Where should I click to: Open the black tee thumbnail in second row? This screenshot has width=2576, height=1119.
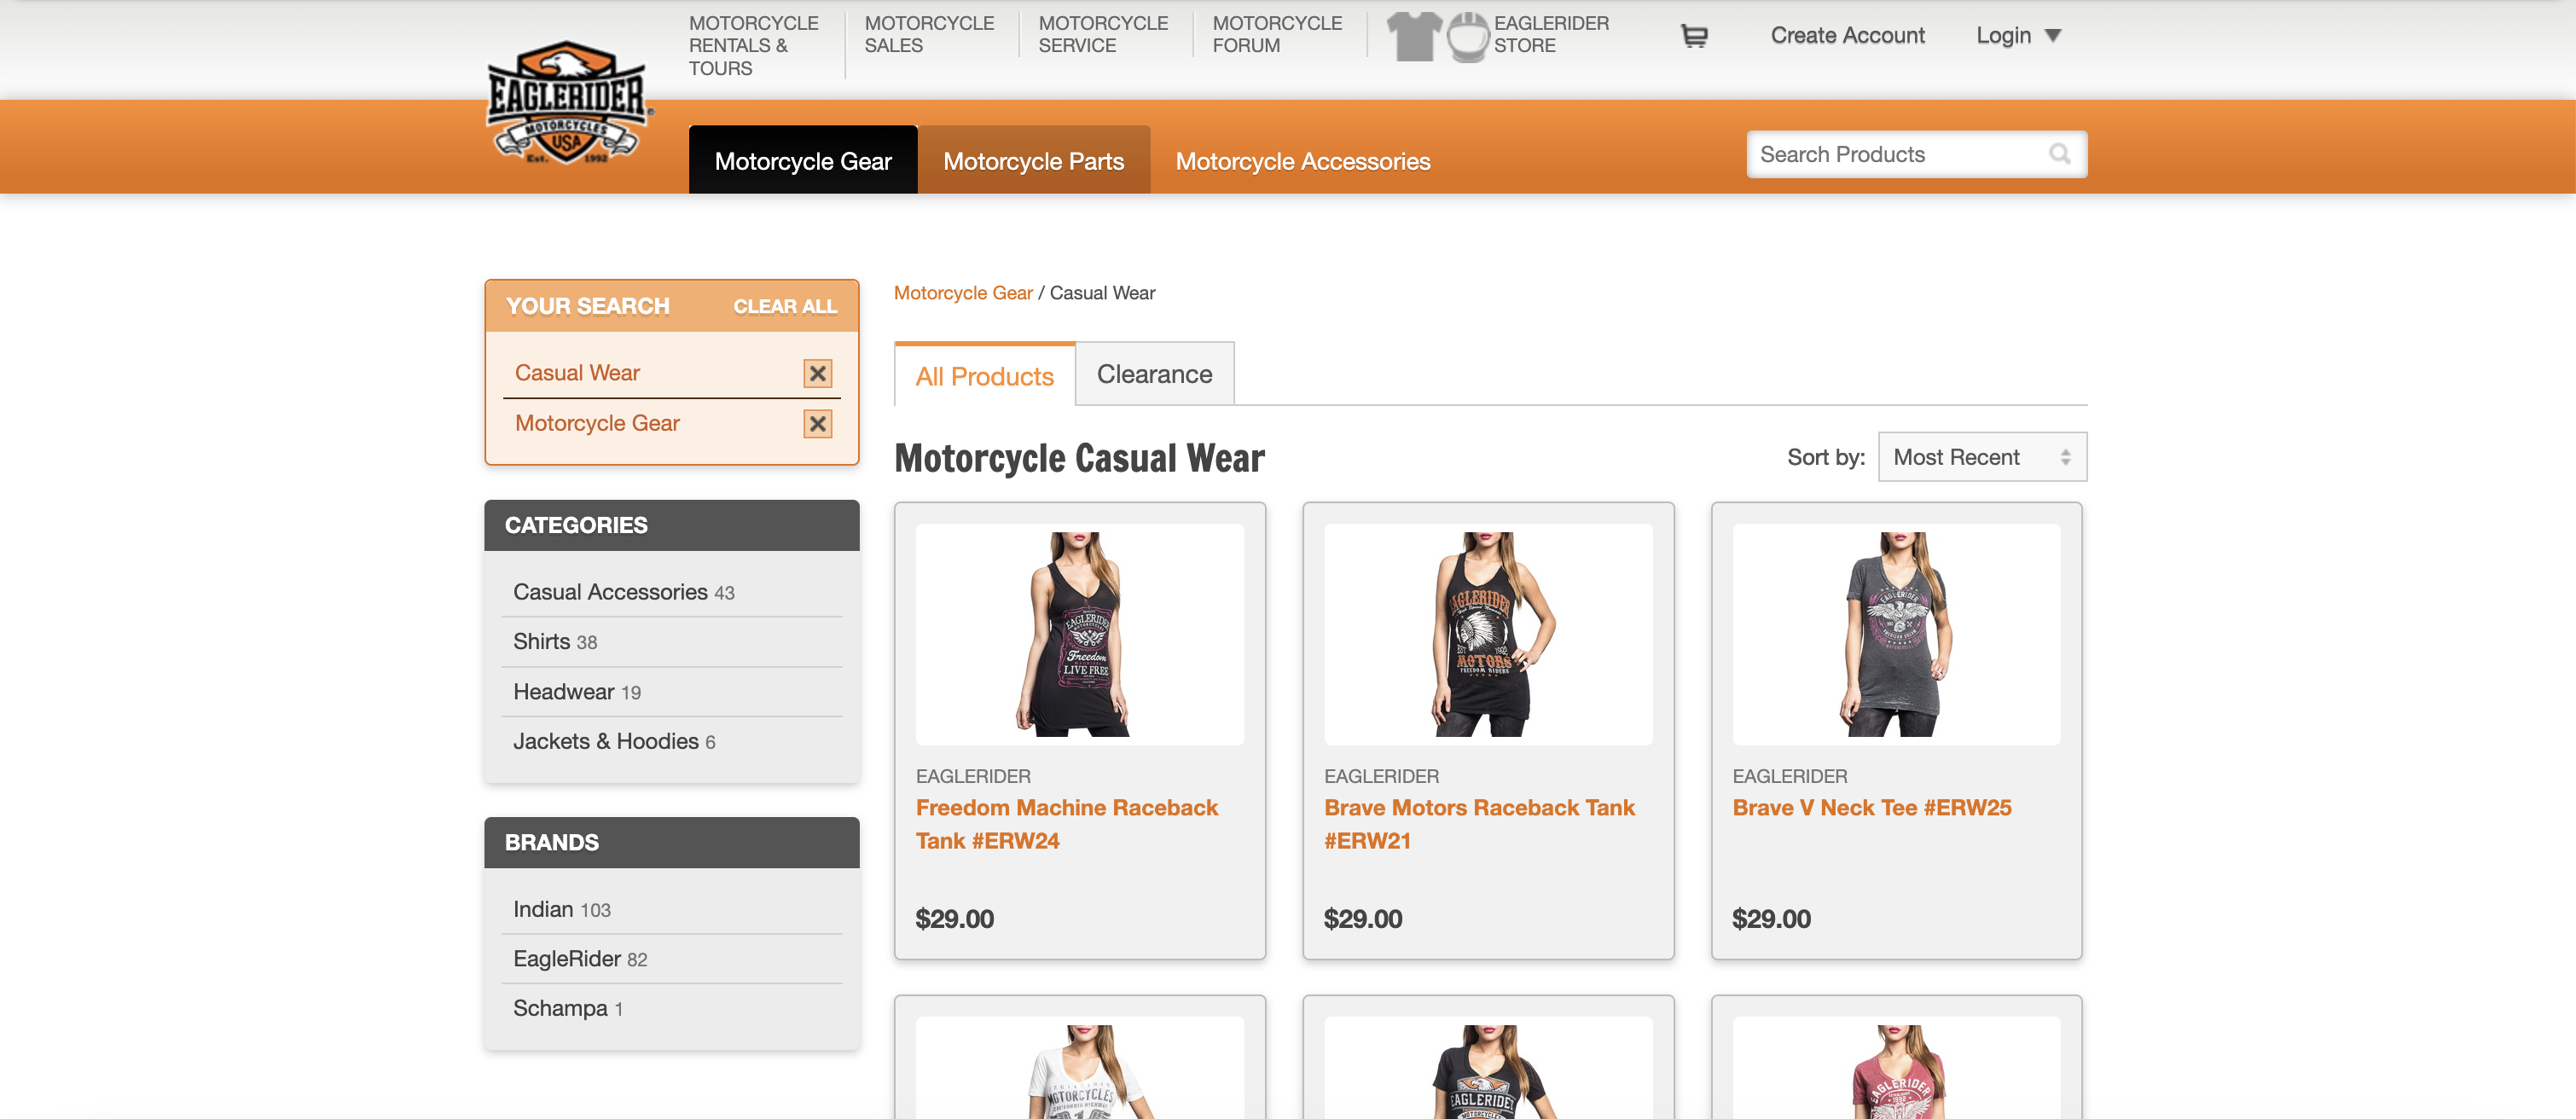tap(1487, 1068)
